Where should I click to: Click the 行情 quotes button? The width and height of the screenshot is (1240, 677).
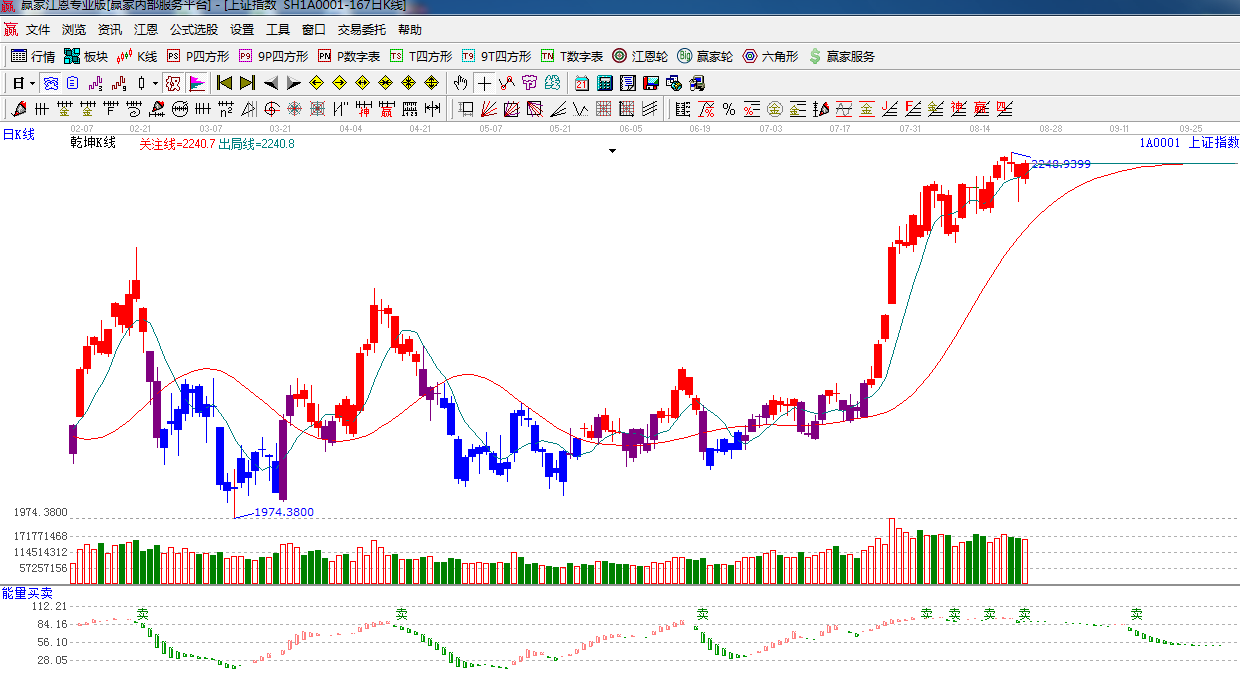coord(33,57)
